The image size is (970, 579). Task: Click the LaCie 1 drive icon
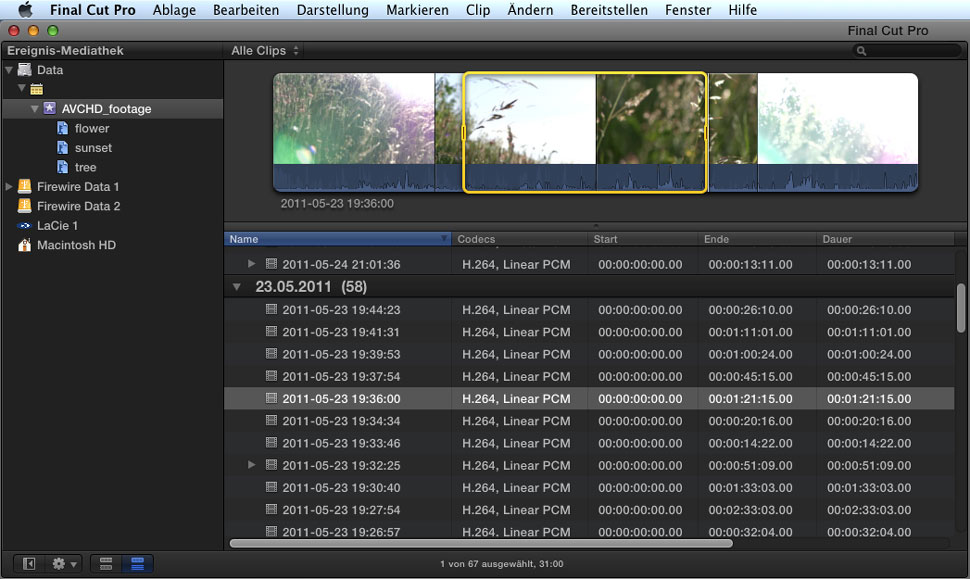point(24,226)
